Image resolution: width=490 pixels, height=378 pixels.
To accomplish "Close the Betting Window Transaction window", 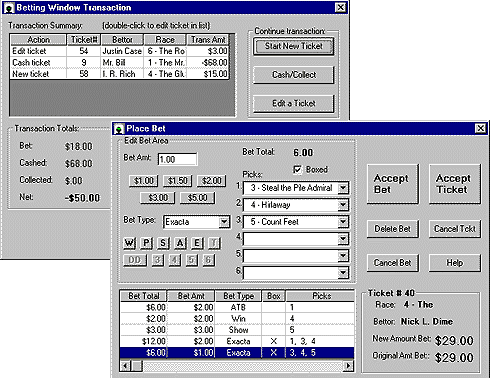I will [340, 8].
